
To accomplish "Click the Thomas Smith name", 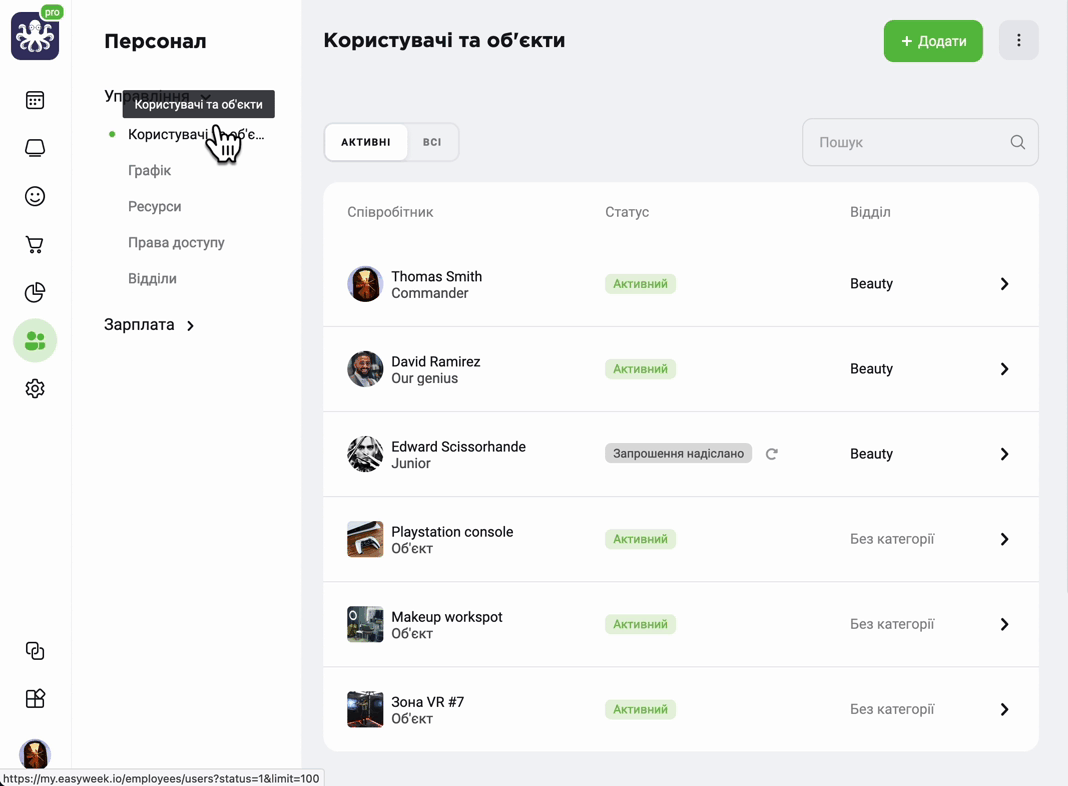I will [437, 277].
